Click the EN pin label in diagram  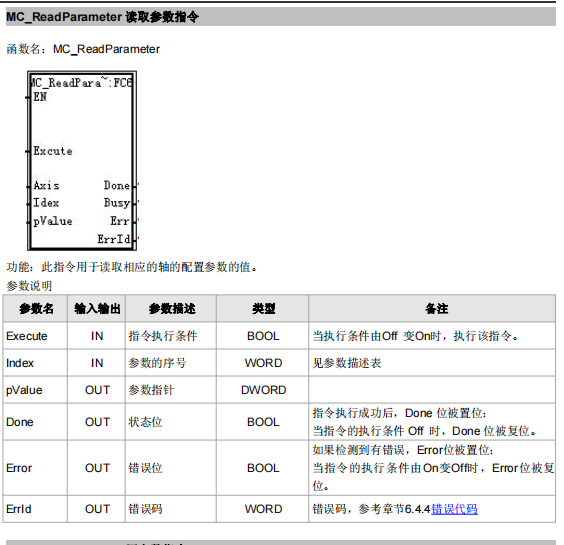(x=40, y=97)
